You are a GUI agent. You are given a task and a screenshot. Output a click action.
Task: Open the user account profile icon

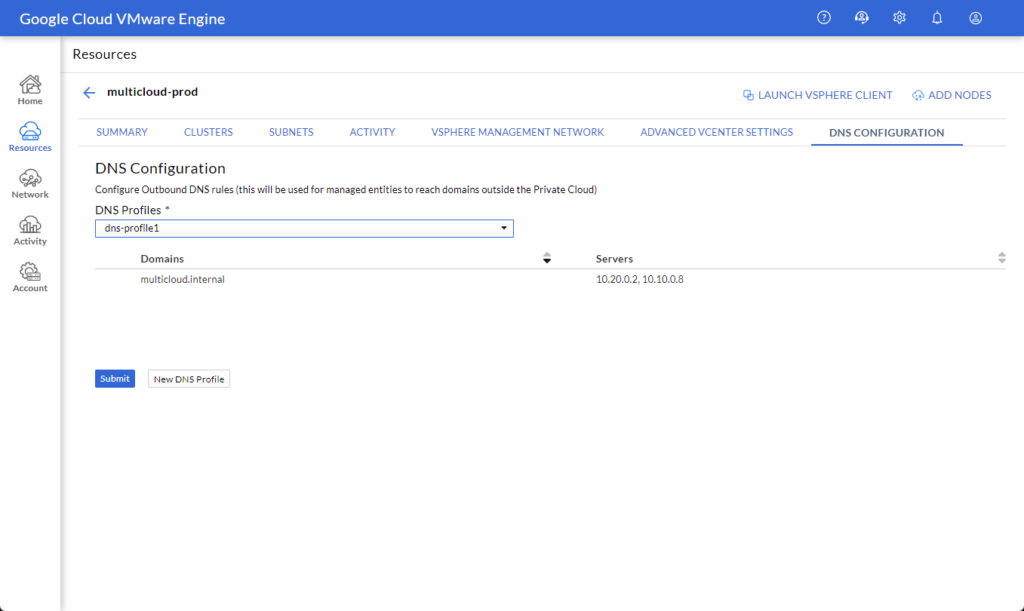pyautogui.click(x=975, y=18)
